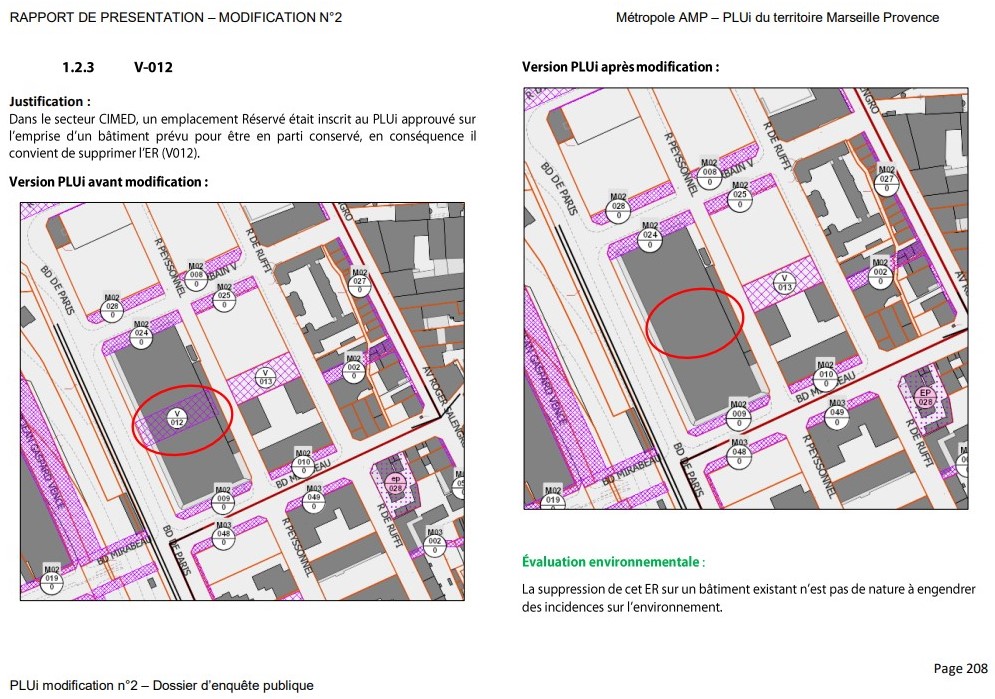Screen dimensions: 995x699
Task: Click the pink 'EP 028' marker on the after-modification map
Action: point(925,398)
